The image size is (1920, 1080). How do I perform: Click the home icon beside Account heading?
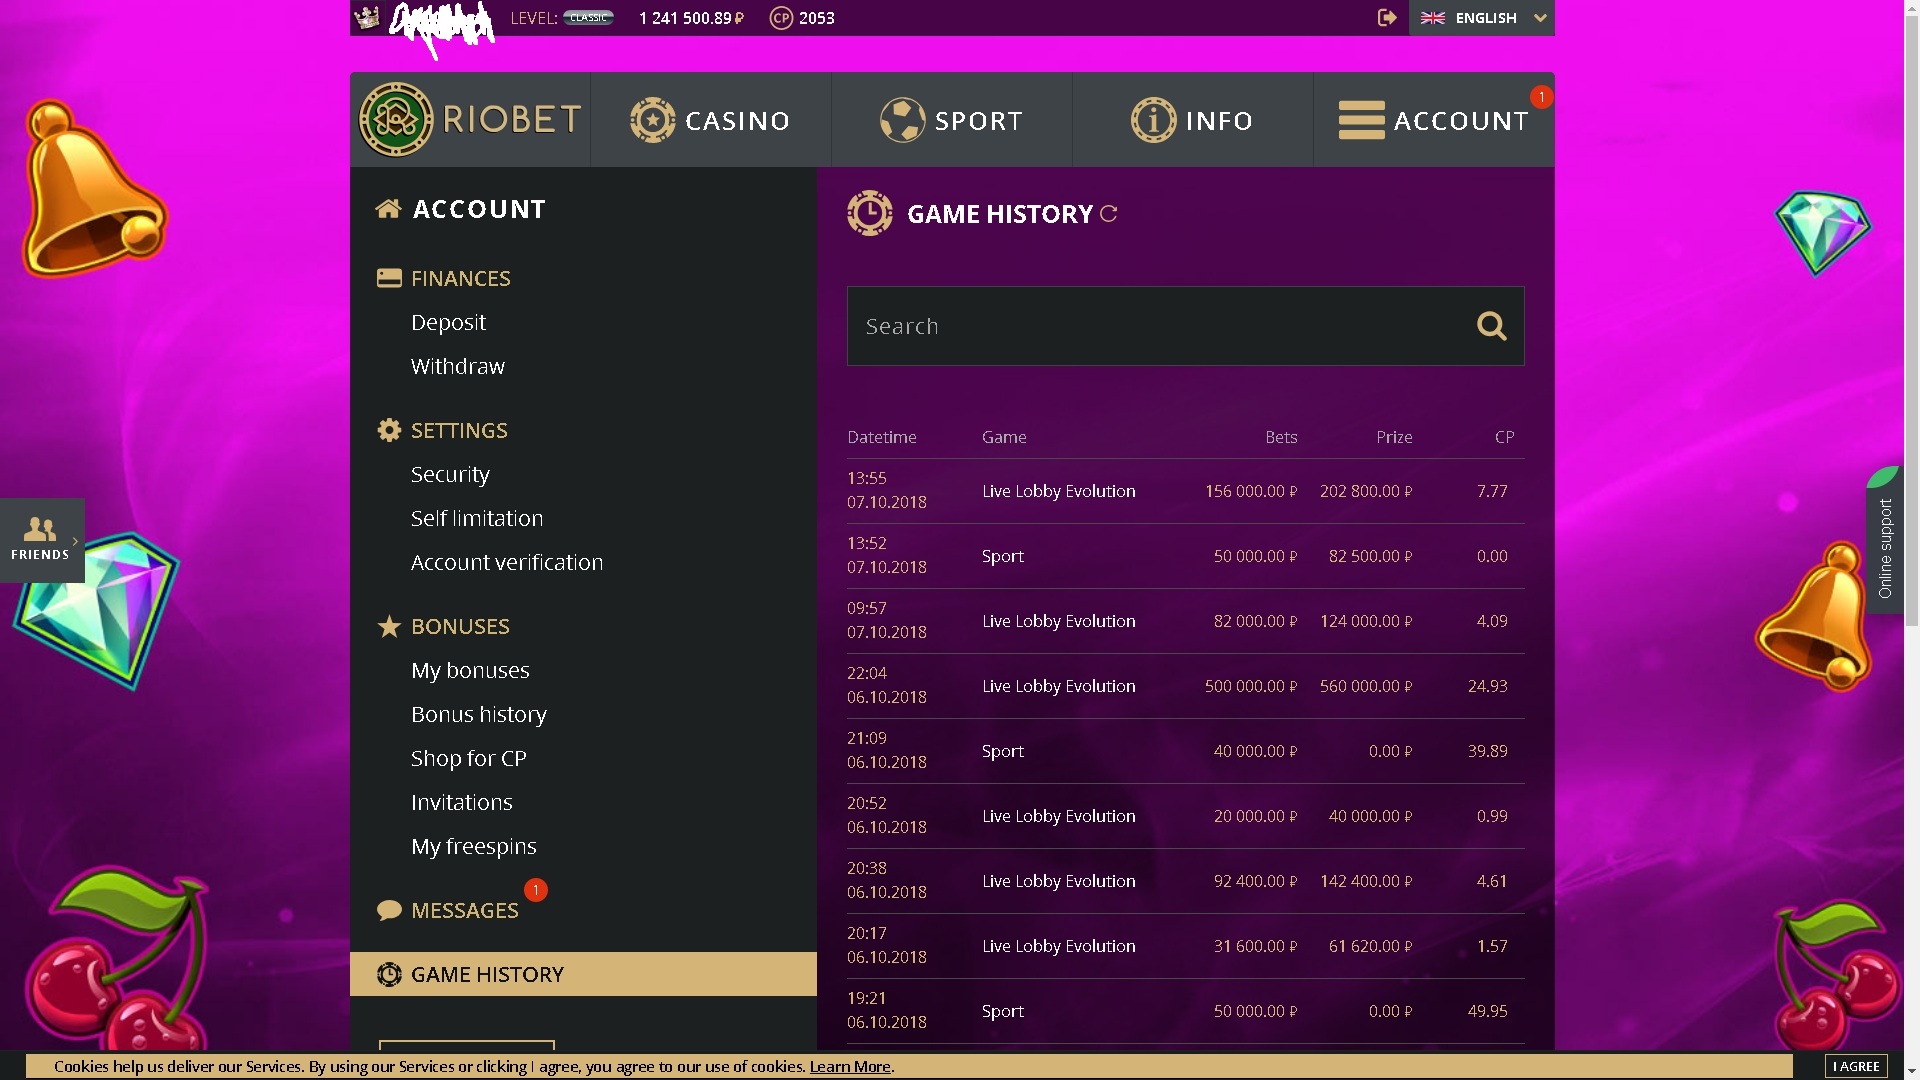tap(388, 209)
